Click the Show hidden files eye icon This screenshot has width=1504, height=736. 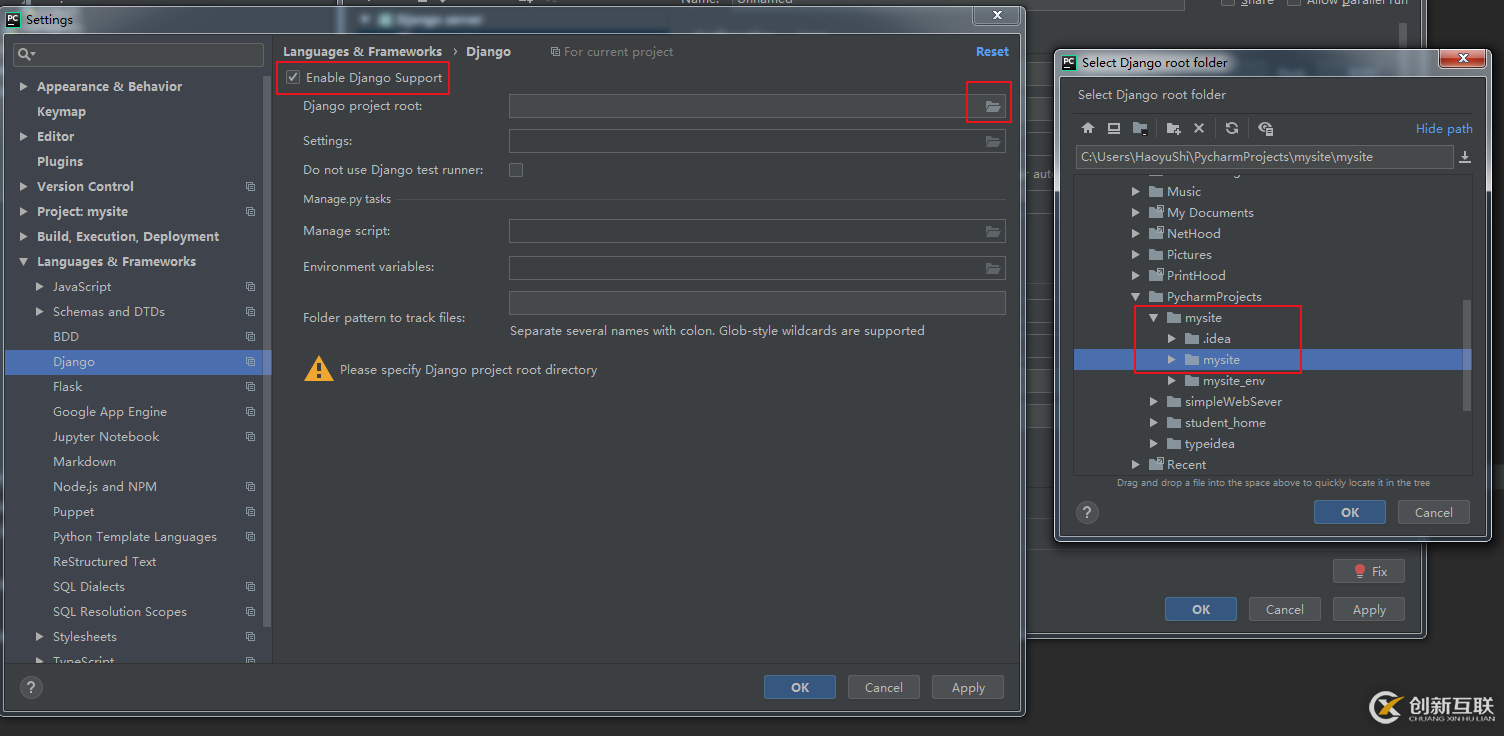(x=1265, y=128)
